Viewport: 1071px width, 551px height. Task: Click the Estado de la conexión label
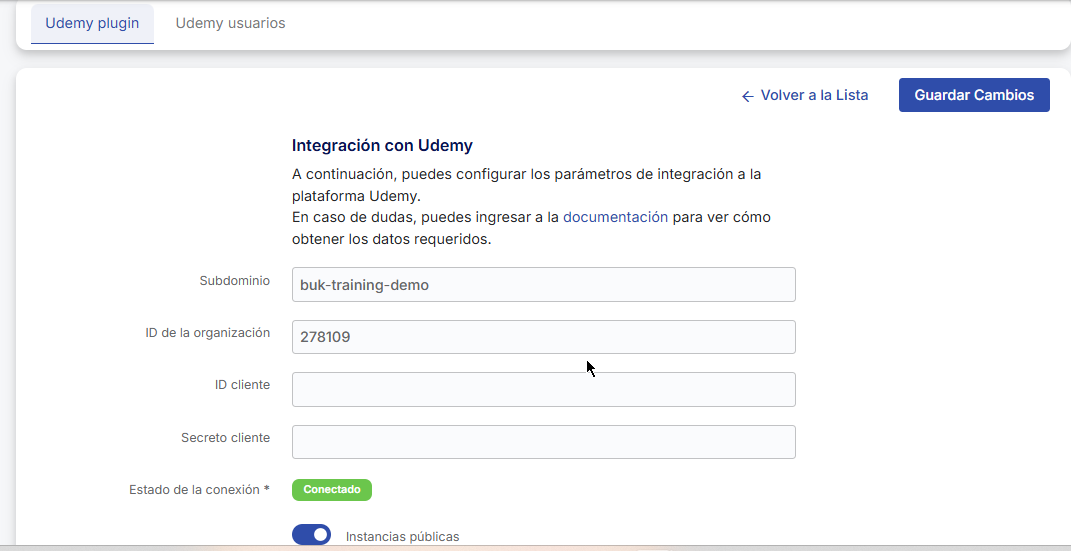199,490
